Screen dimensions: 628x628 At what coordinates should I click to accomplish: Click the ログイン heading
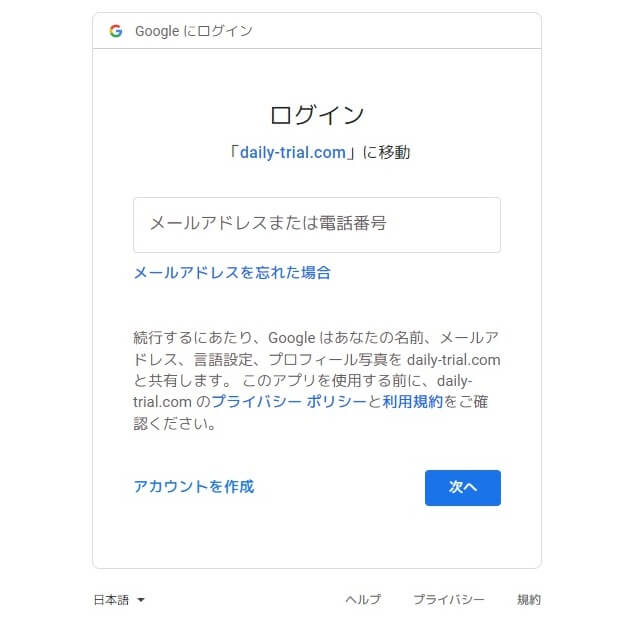(316, 115)
